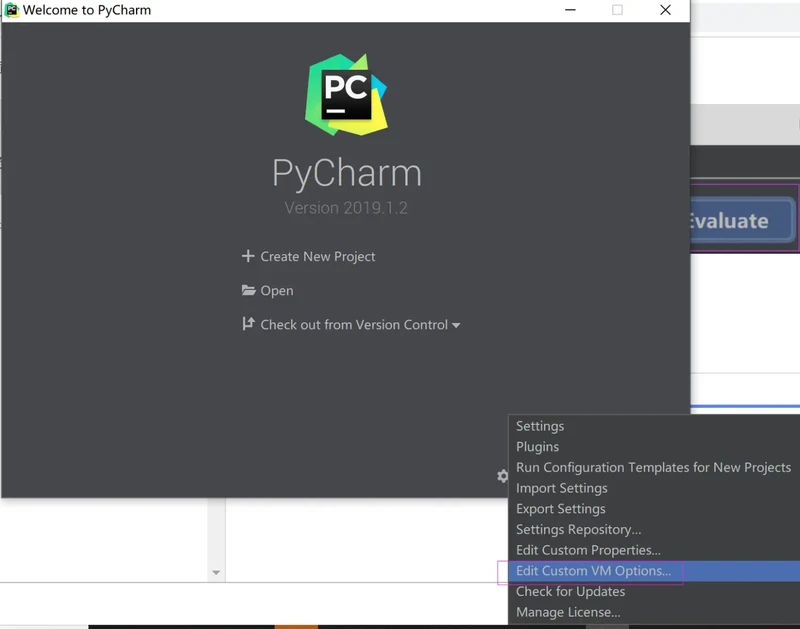This screenshot has width=800, height=629.
Task: Open Settings from the Configure menu
Action: tap(540, 426)
